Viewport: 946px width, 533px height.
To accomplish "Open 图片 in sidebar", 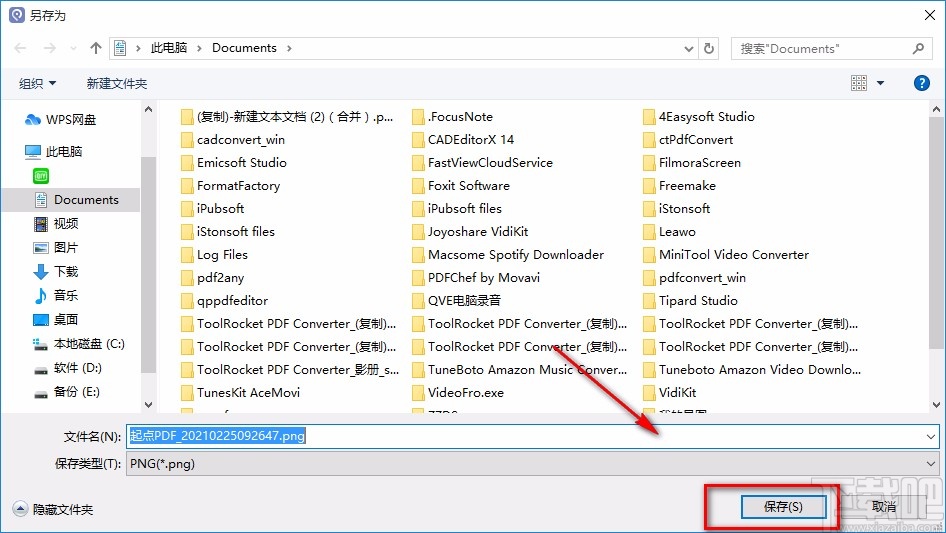I will (x=56, y=247).
